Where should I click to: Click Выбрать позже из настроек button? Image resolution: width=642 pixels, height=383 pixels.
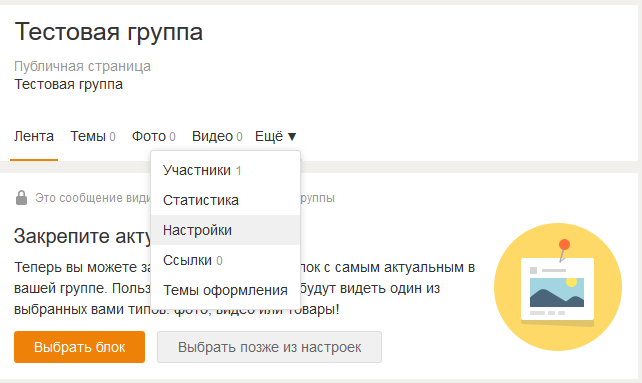click(x=269, y=347)
